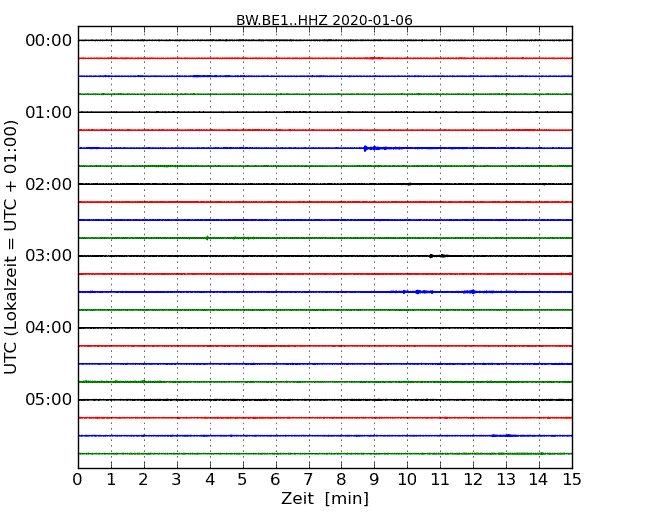650x520 pixels.
Task: Click the 03:00 time label
Action: [x=49, y=255]
